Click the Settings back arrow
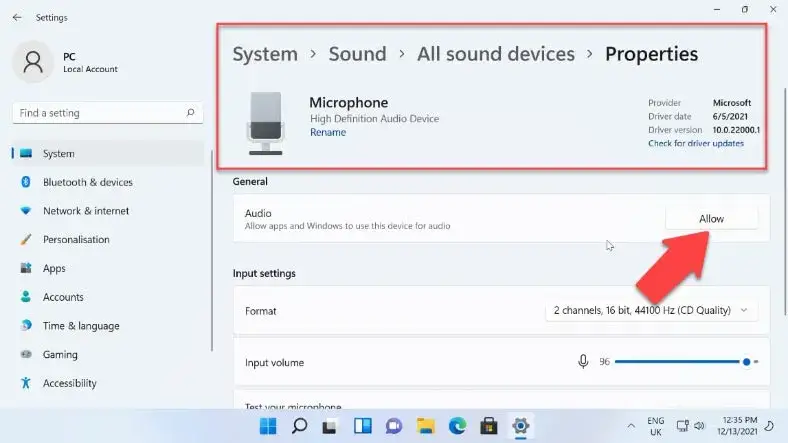This screenshot has height=443, width=788. (x=17, y=17)
